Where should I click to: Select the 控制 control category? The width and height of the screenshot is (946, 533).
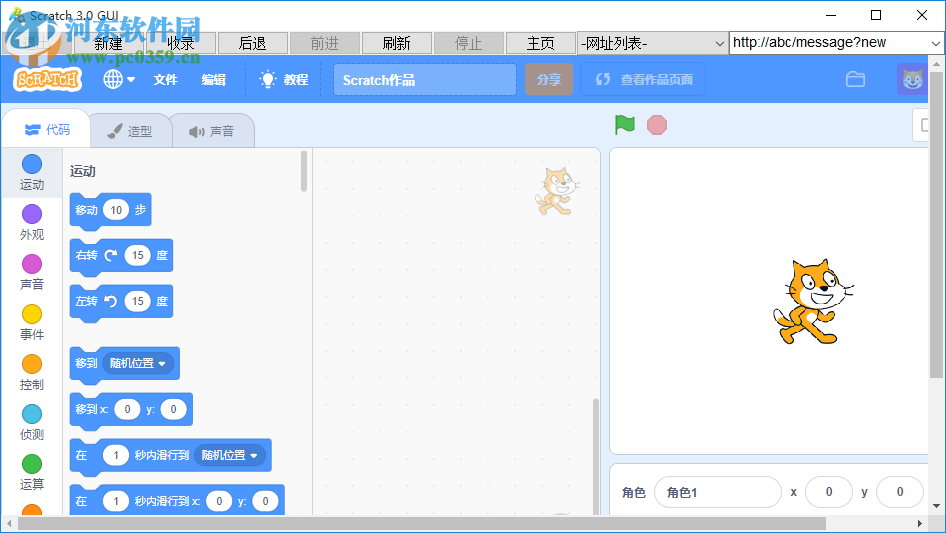32,373
